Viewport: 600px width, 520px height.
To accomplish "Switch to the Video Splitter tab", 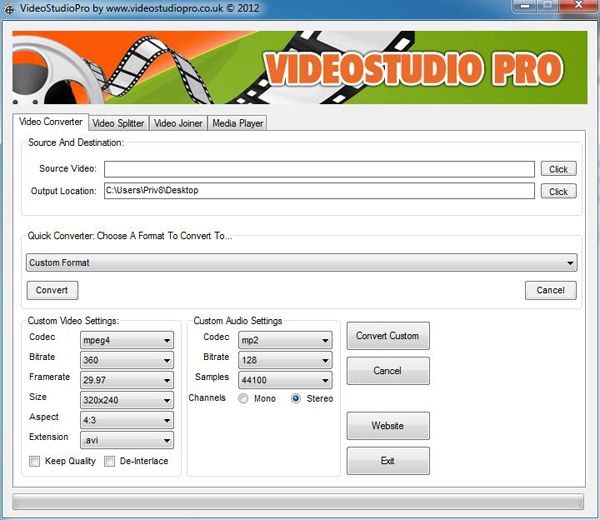I will (x=118, y=123).
